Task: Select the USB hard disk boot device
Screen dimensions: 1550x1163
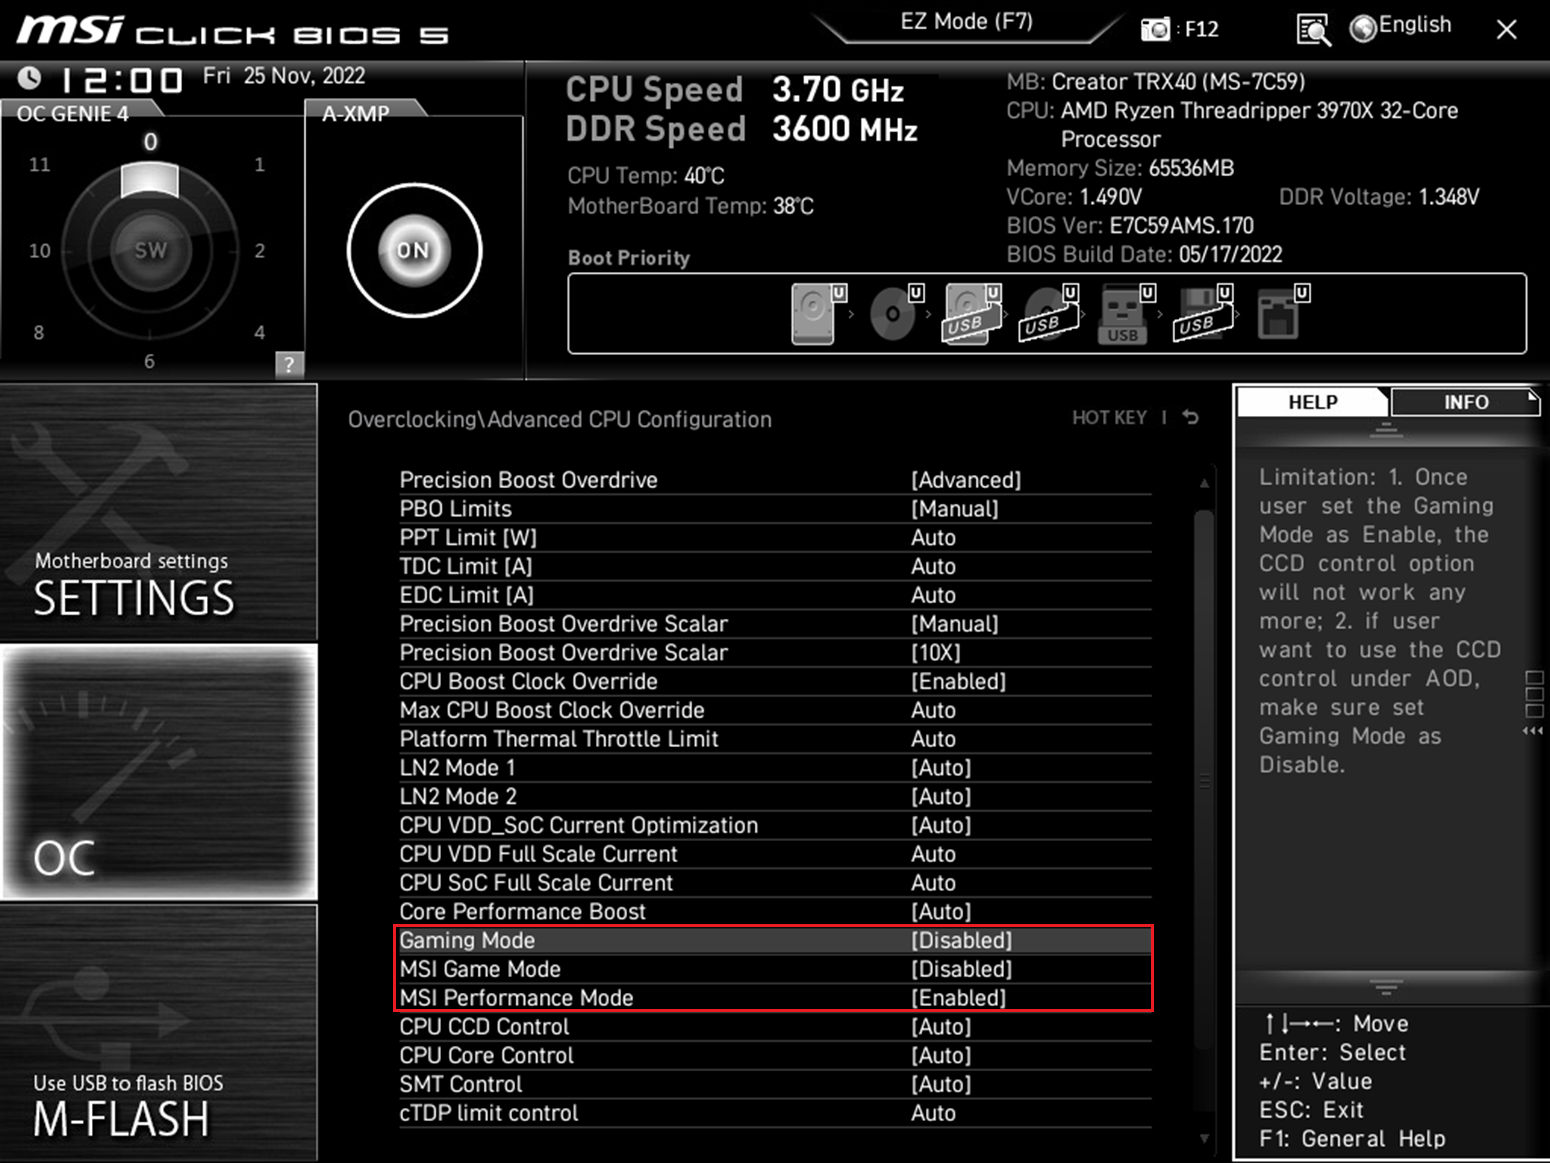Action: point(971,313)
